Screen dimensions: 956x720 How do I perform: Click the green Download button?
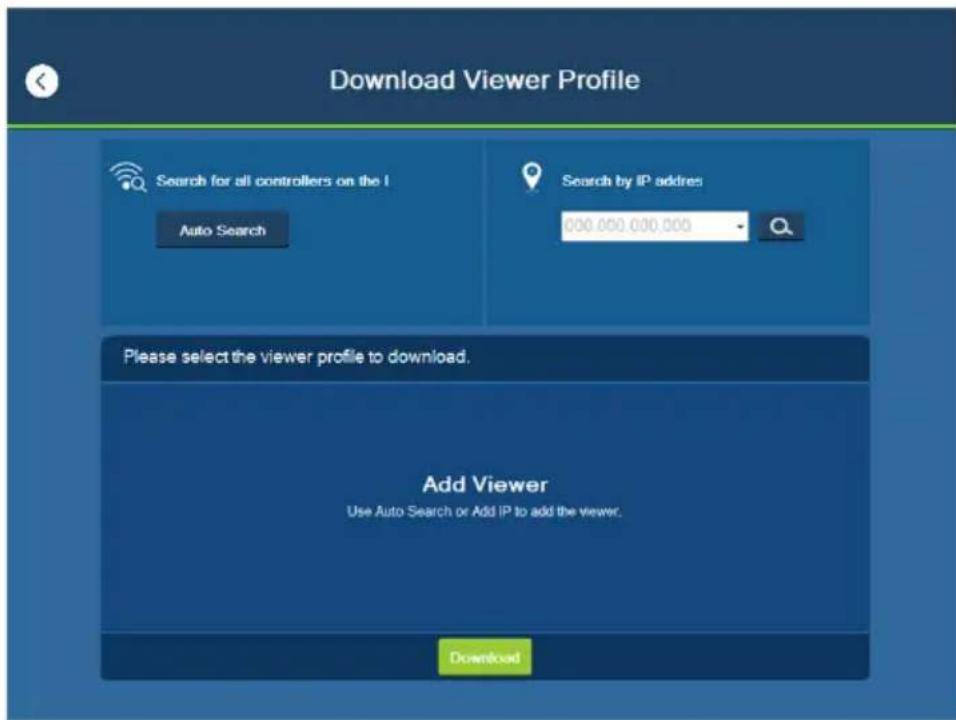(x=485, y=657)
